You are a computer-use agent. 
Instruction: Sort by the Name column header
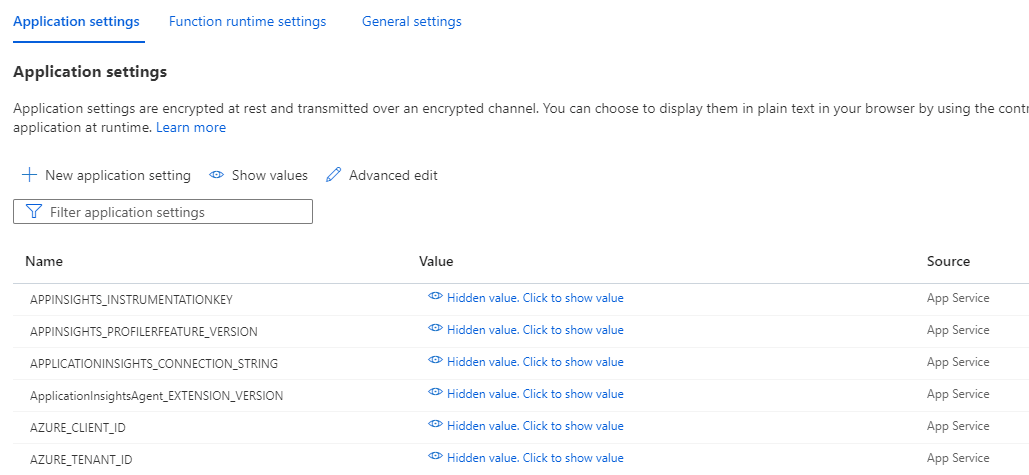pyautogui.click(x=44, y=261)
